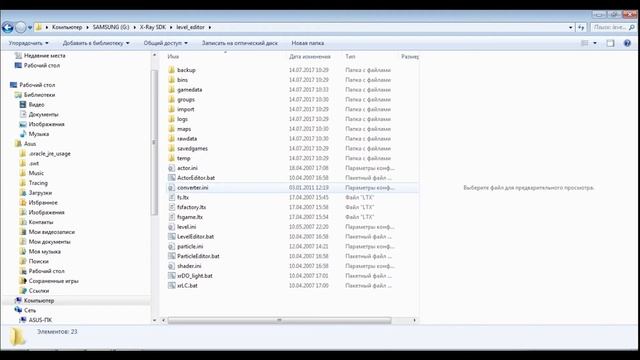Select the xrDO_light.bat file name
The width and height of the screenshot is (640, 360).
(195, 276)
